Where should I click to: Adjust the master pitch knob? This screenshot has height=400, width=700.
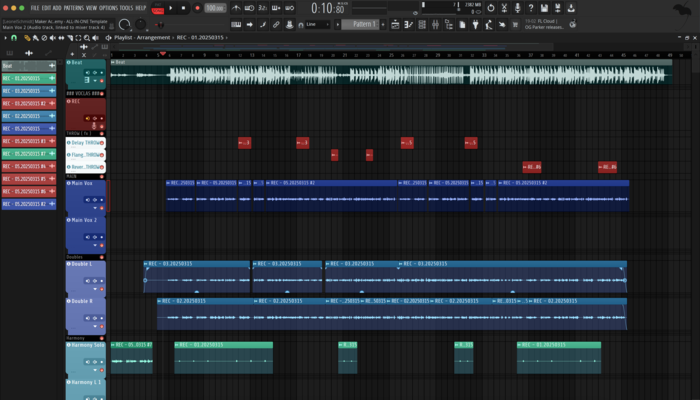[141, 24]
